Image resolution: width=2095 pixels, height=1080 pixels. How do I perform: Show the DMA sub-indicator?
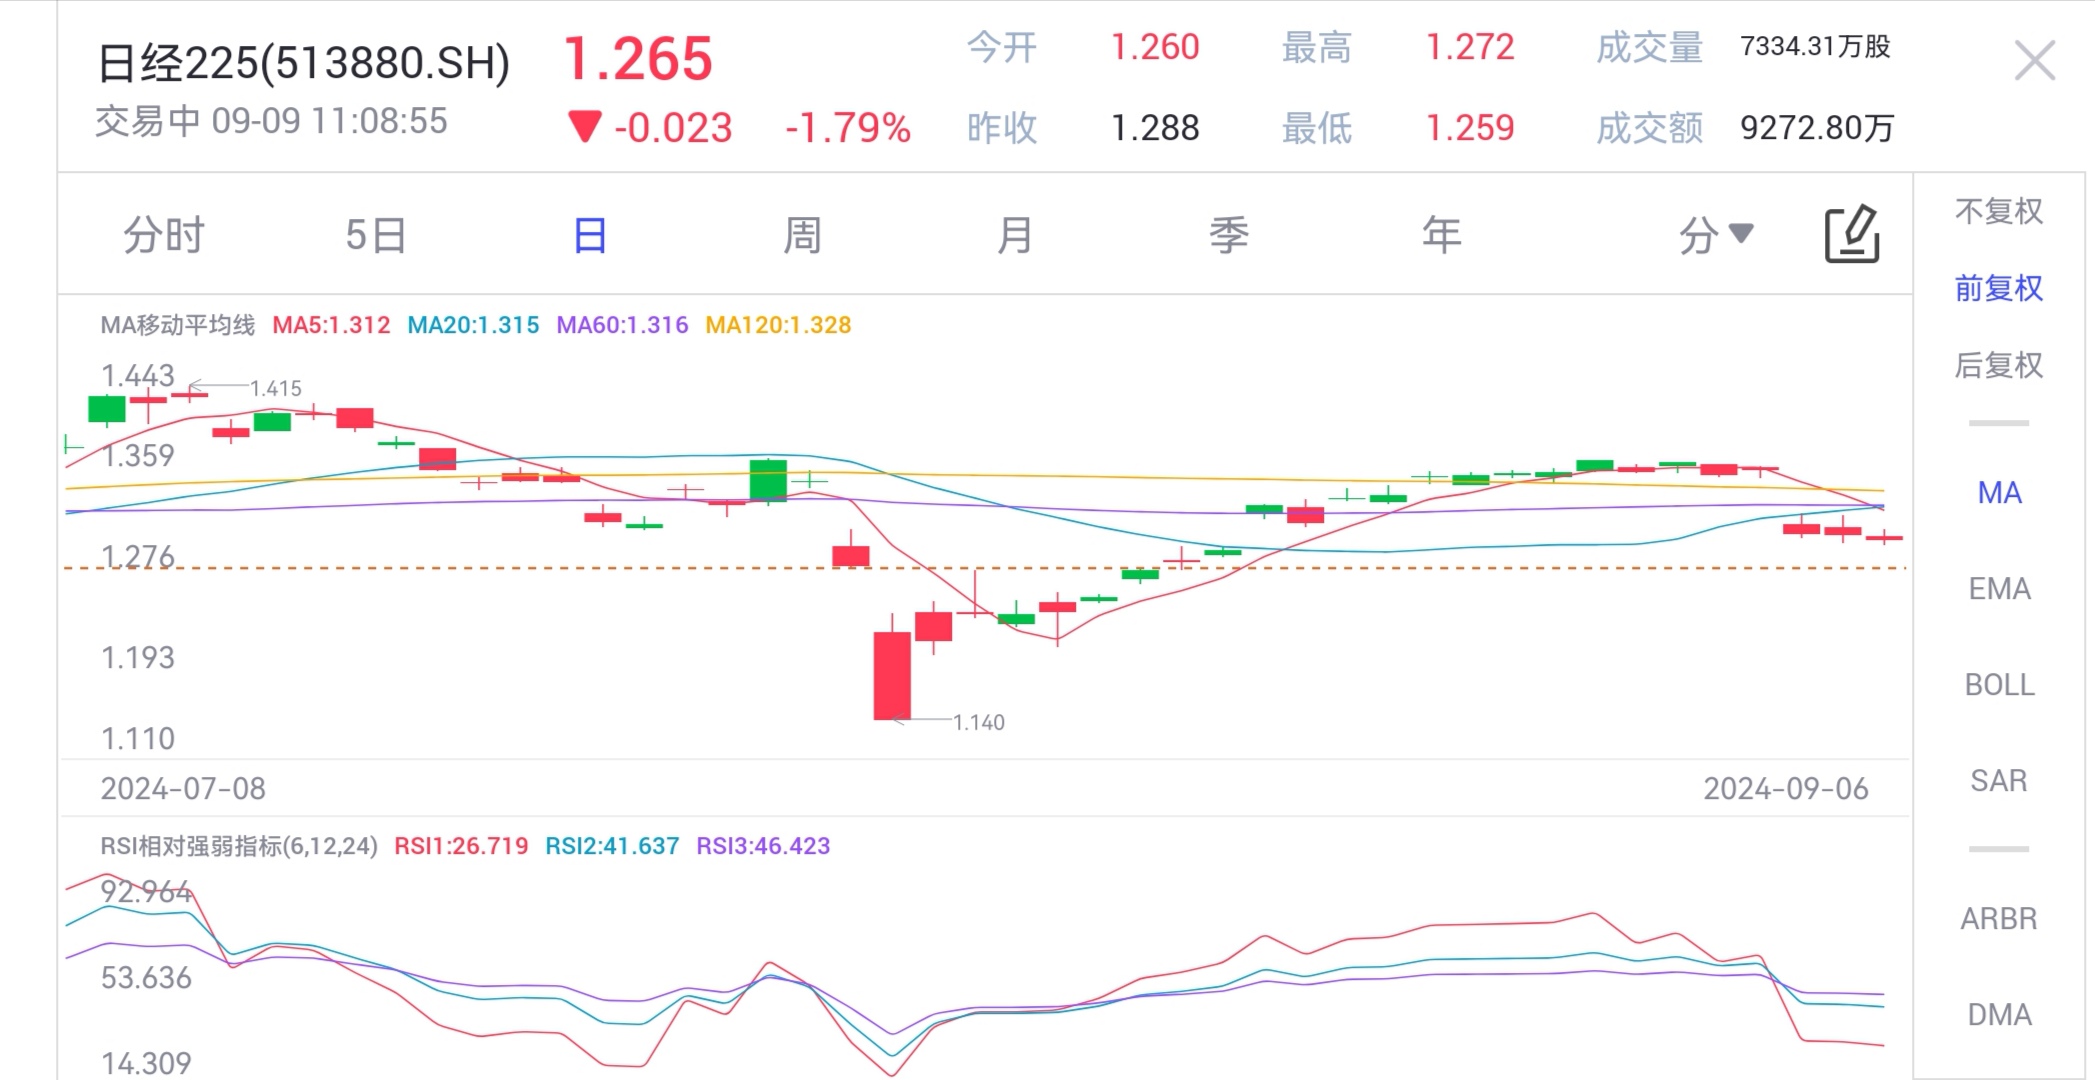click(x=1998, y=1015)
